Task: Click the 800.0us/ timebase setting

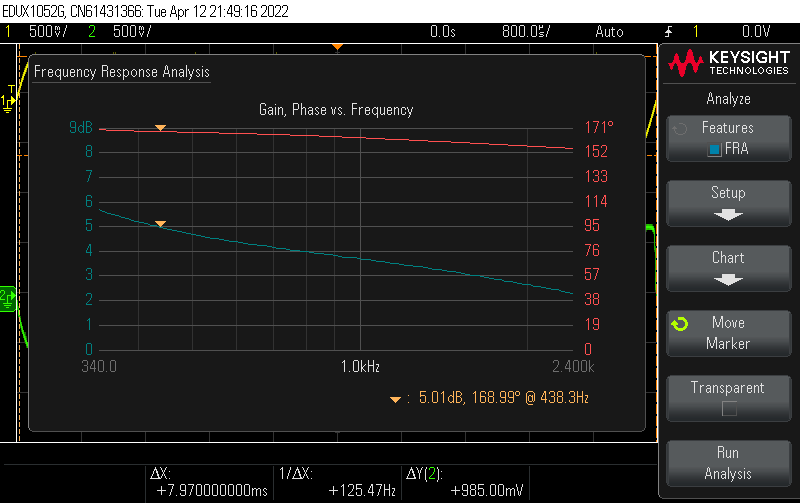Action: tap(528, 32)
